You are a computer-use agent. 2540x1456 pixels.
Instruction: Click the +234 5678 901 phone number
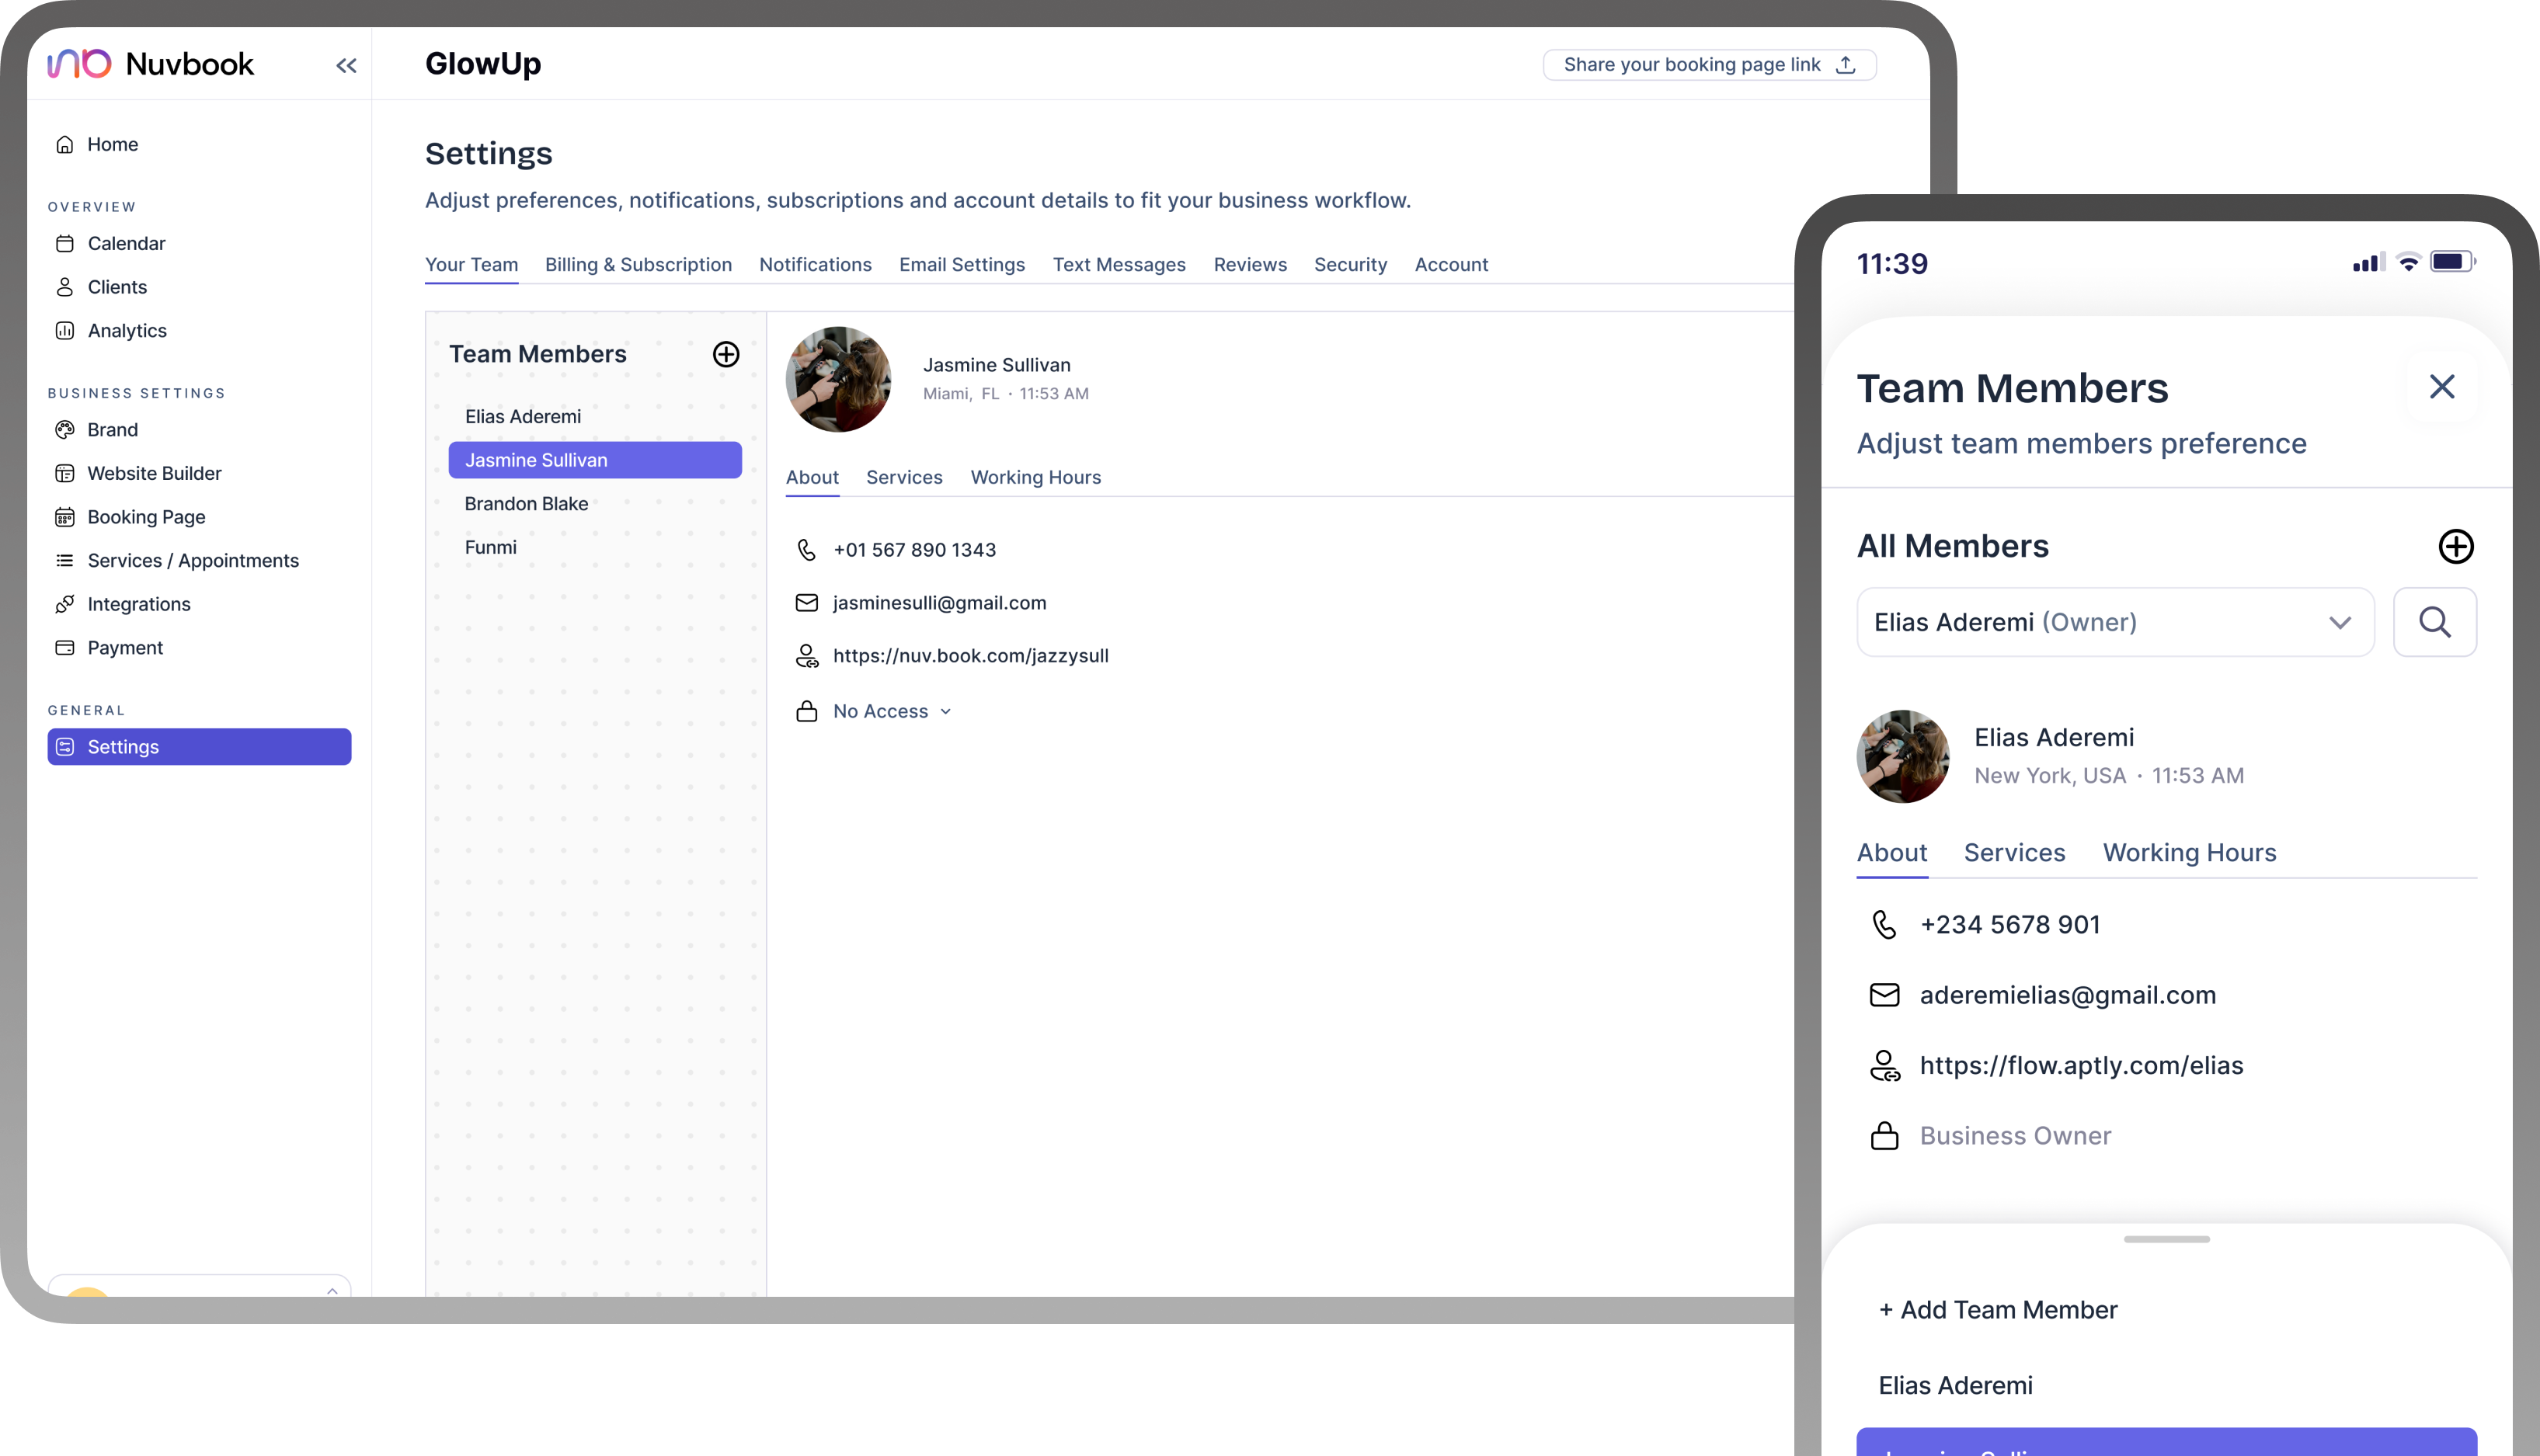(x=2009, y=925)
